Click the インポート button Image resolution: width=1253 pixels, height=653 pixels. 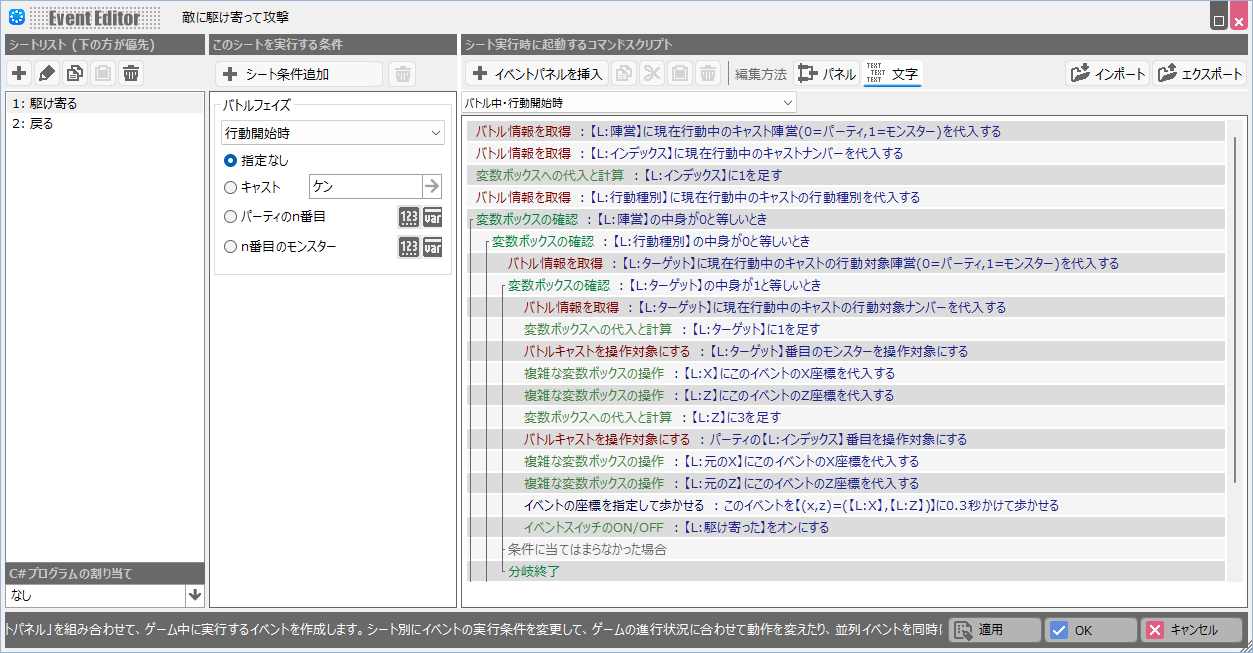point(1107,73)
